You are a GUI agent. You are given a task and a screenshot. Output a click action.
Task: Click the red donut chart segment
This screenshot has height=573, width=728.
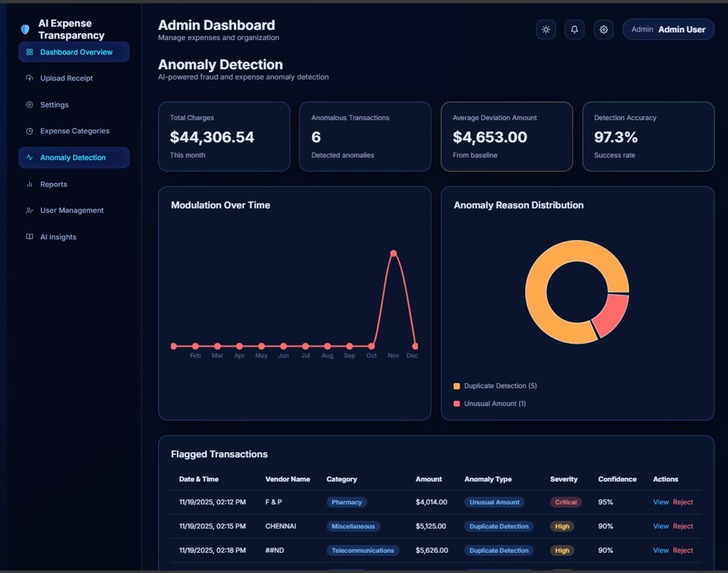(613, 313)
